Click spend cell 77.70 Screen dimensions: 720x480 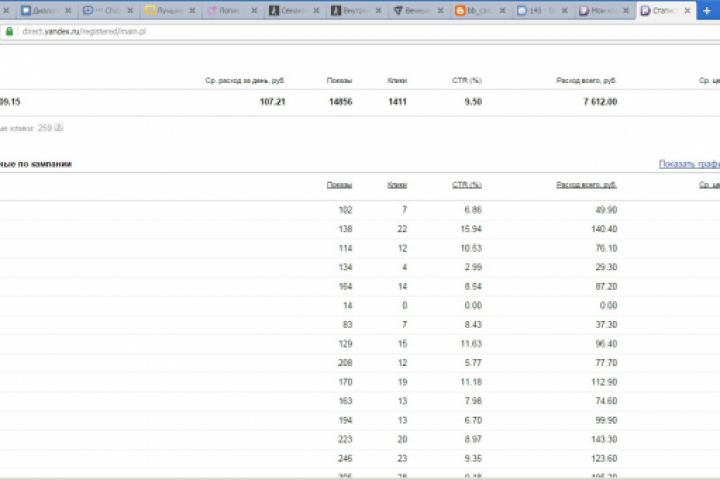[x=606, y=363]
